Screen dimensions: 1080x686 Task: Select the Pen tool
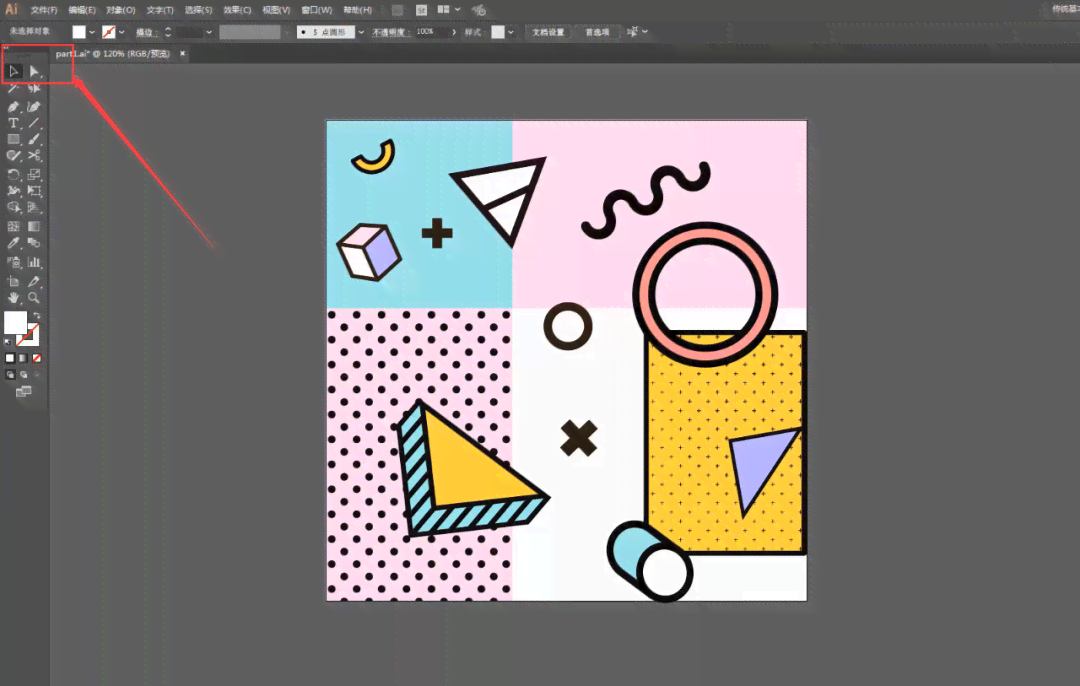pyautogui.click(x=13, y=106)
